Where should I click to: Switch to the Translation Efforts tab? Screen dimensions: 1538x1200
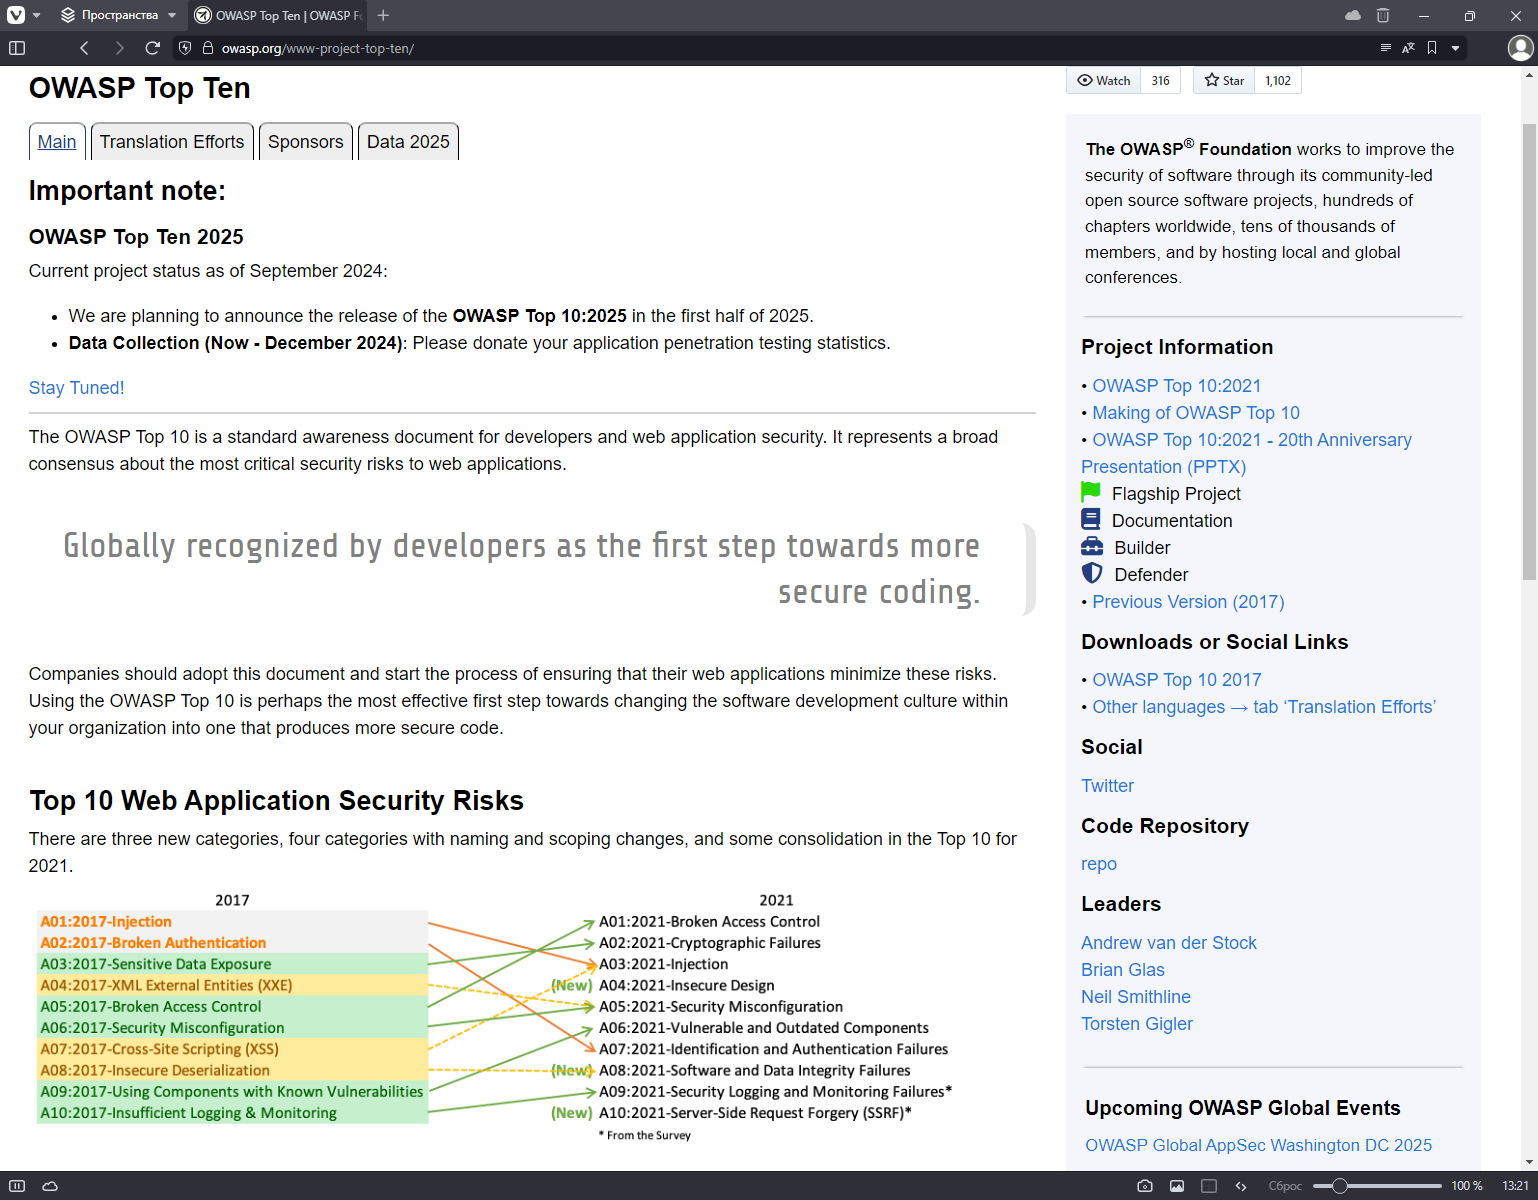(x=172, y=142)
